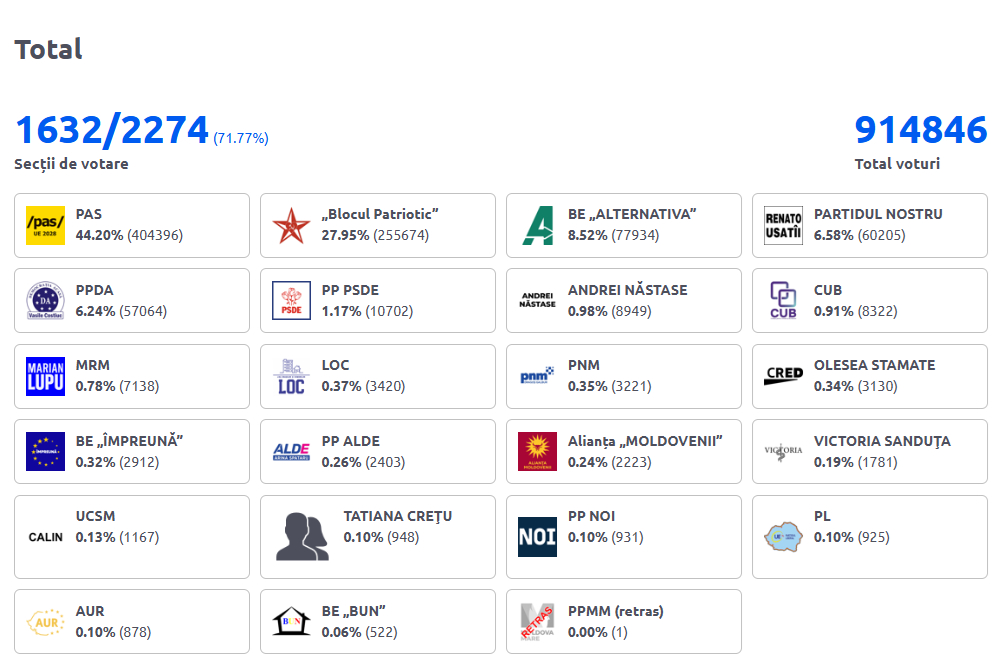
Task: Click Tatiana Crețu silhouette placeholder image
Action: coord(302,537)
